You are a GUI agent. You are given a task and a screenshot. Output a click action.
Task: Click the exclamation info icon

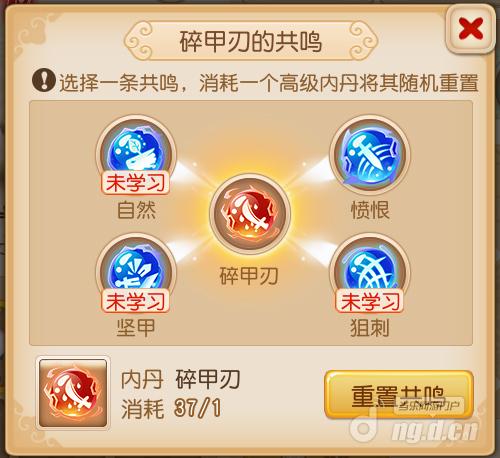tap(44, 80)
